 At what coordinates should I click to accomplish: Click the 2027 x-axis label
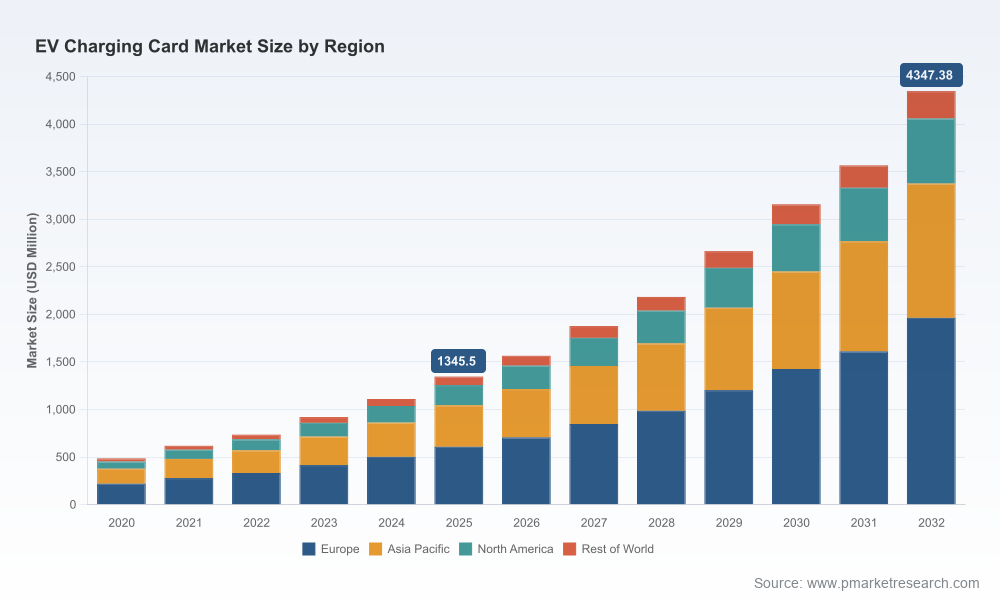click(x=594, y=523)
